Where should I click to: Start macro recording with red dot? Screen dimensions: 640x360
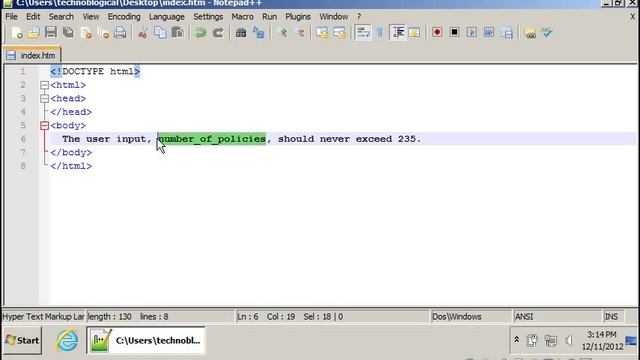point(437,33)
